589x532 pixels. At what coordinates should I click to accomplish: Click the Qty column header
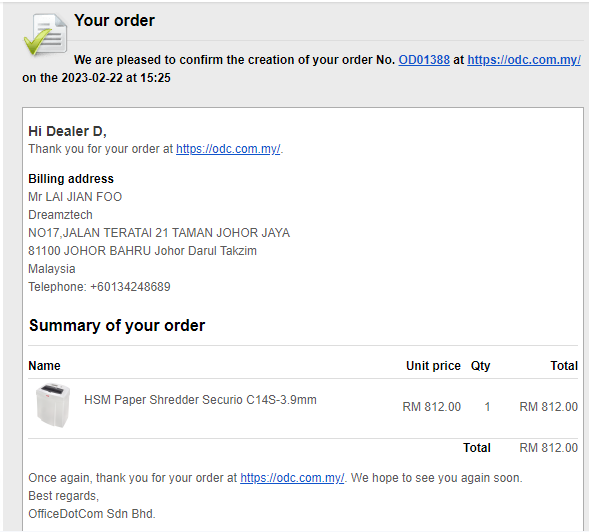[x=480, y=366]
